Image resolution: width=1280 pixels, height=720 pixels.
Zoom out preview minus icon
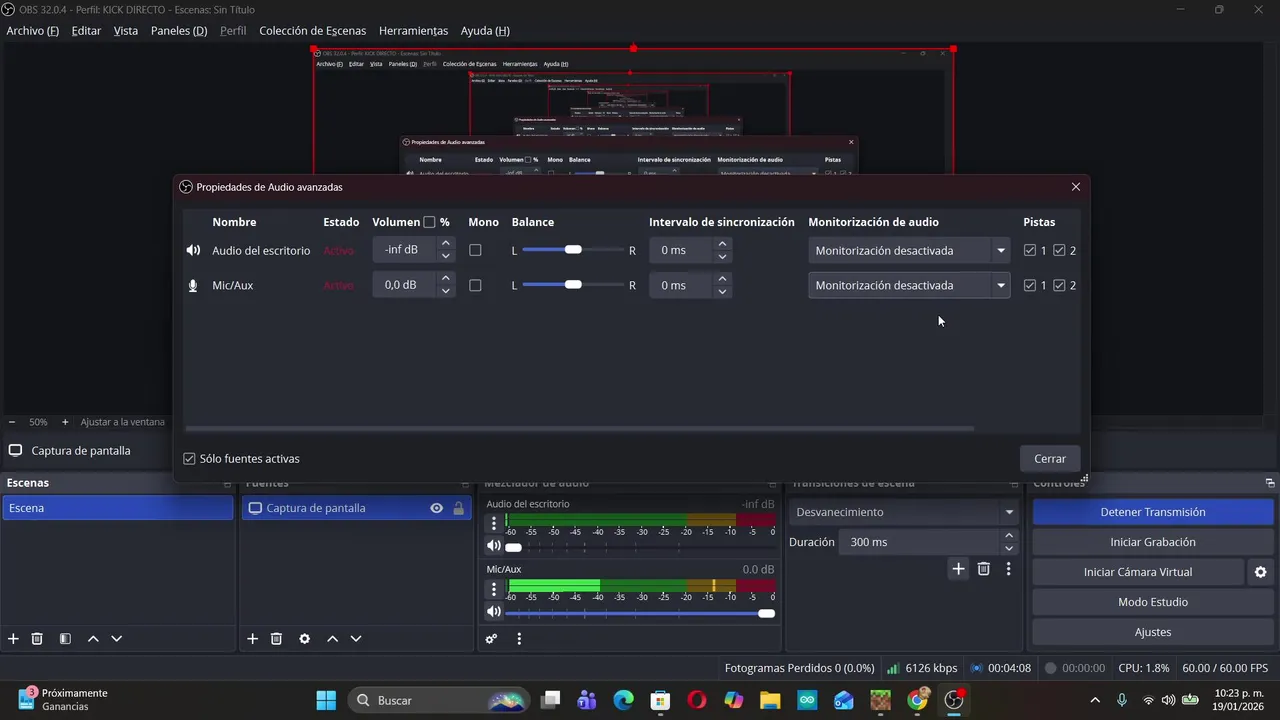12,422
